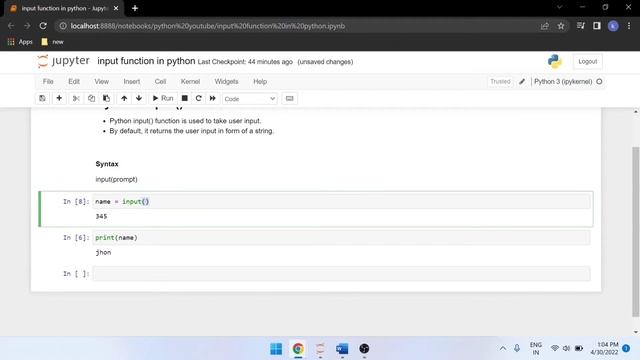Viewport: 640px width, 360px height.
Task: Click the 'Last Checkpoint: 44 minutes ago' text
Action: pos(245,62)
